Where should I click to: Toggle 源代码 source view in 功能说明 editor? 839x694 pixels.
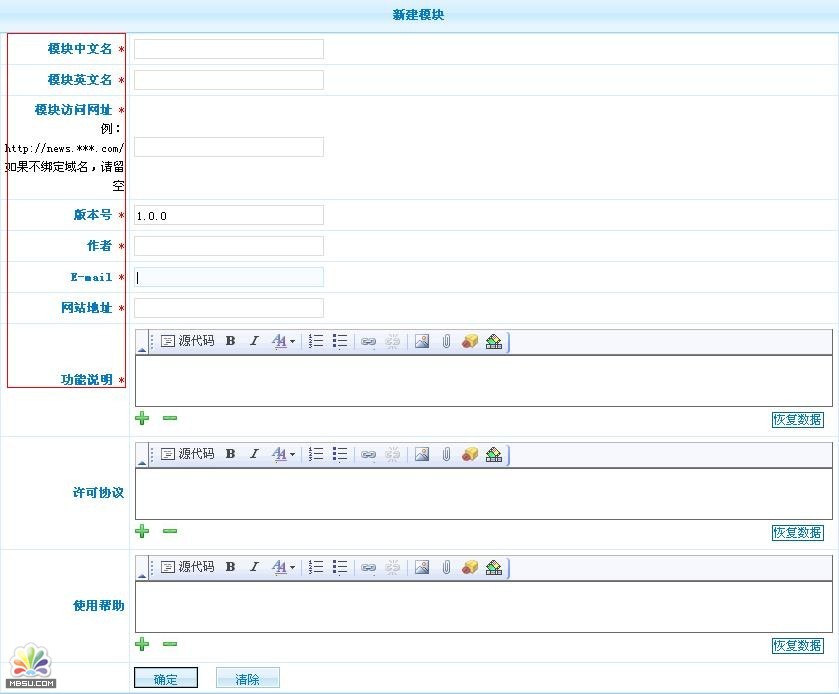tap(187, 341)
